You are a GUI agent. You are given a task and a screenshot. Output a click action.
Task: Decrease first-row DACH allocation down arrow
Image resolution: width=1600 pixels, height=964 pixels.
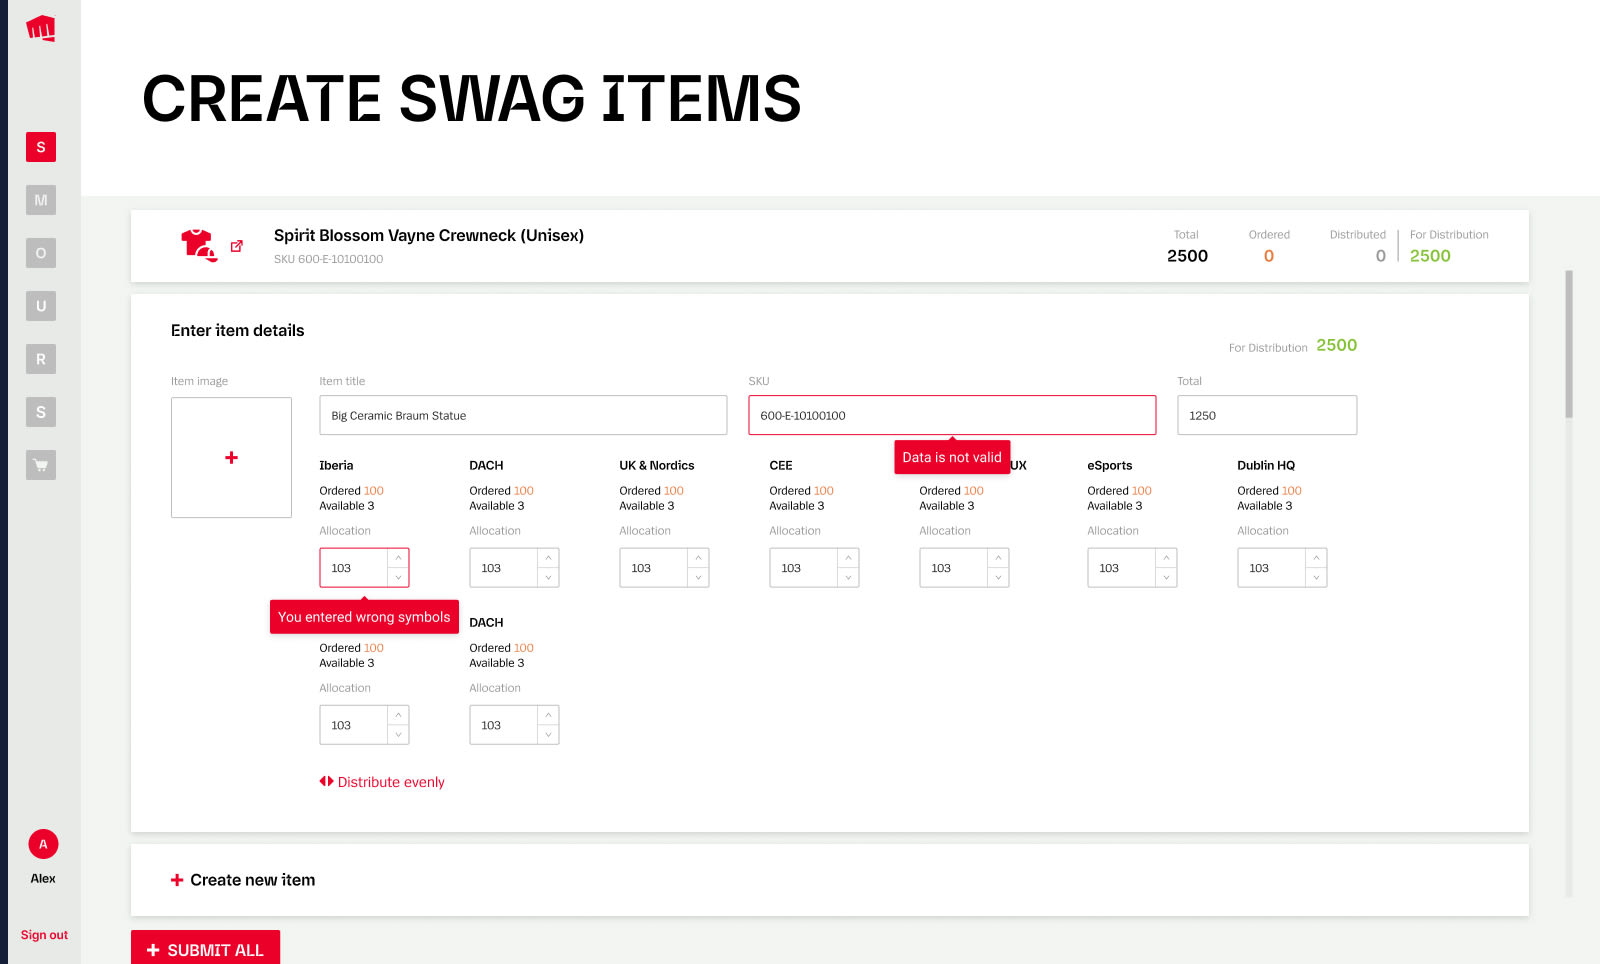[548, 578]
